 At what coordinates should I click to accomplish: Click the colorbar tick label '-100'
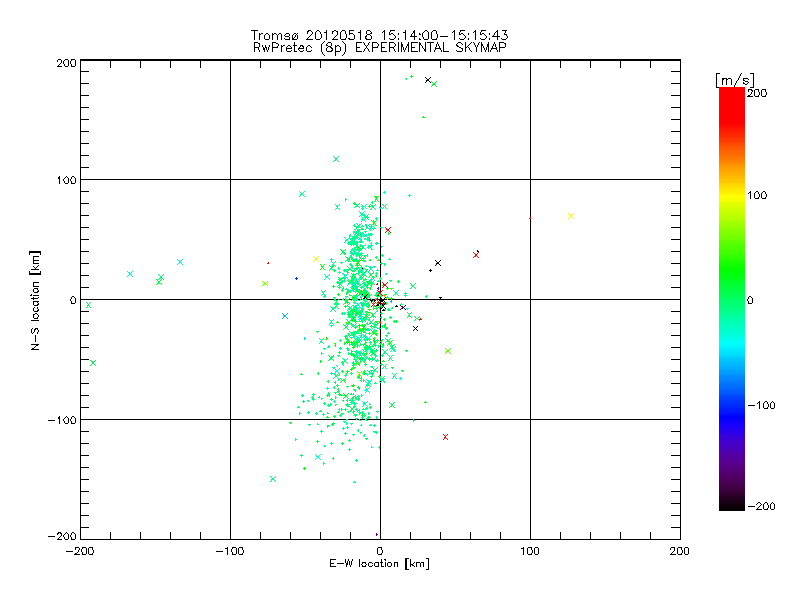tap(761, 405)
